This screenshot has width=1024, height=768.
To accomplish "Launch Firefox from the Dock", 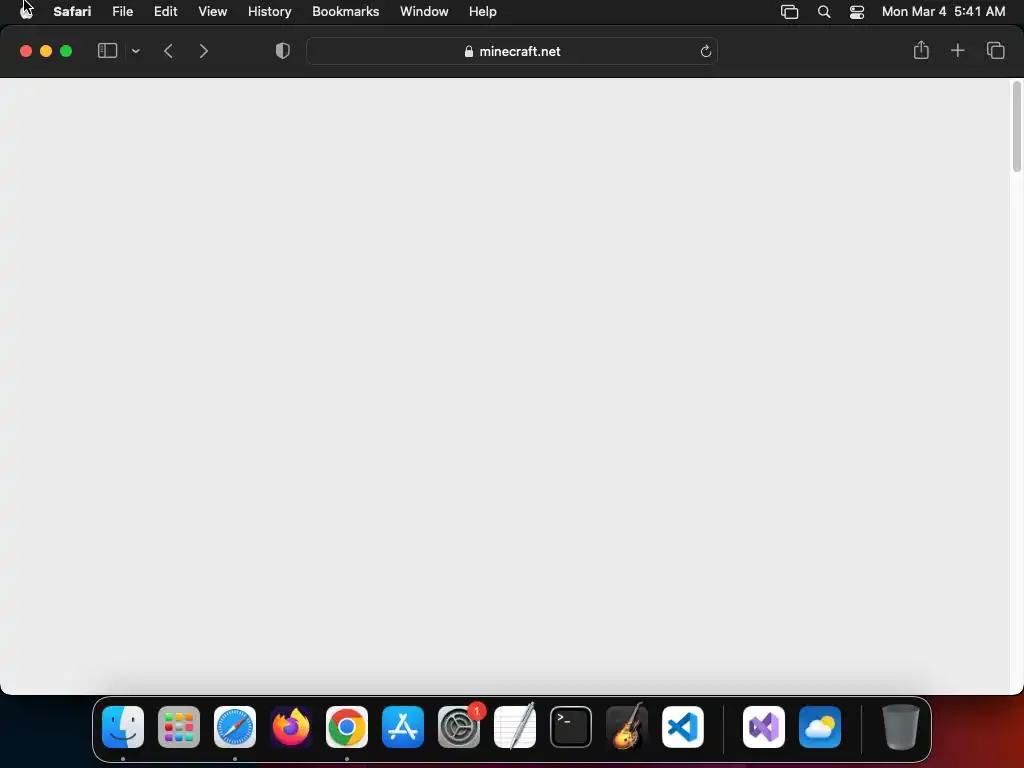I will pyautogui.click(x=291, y=727).
